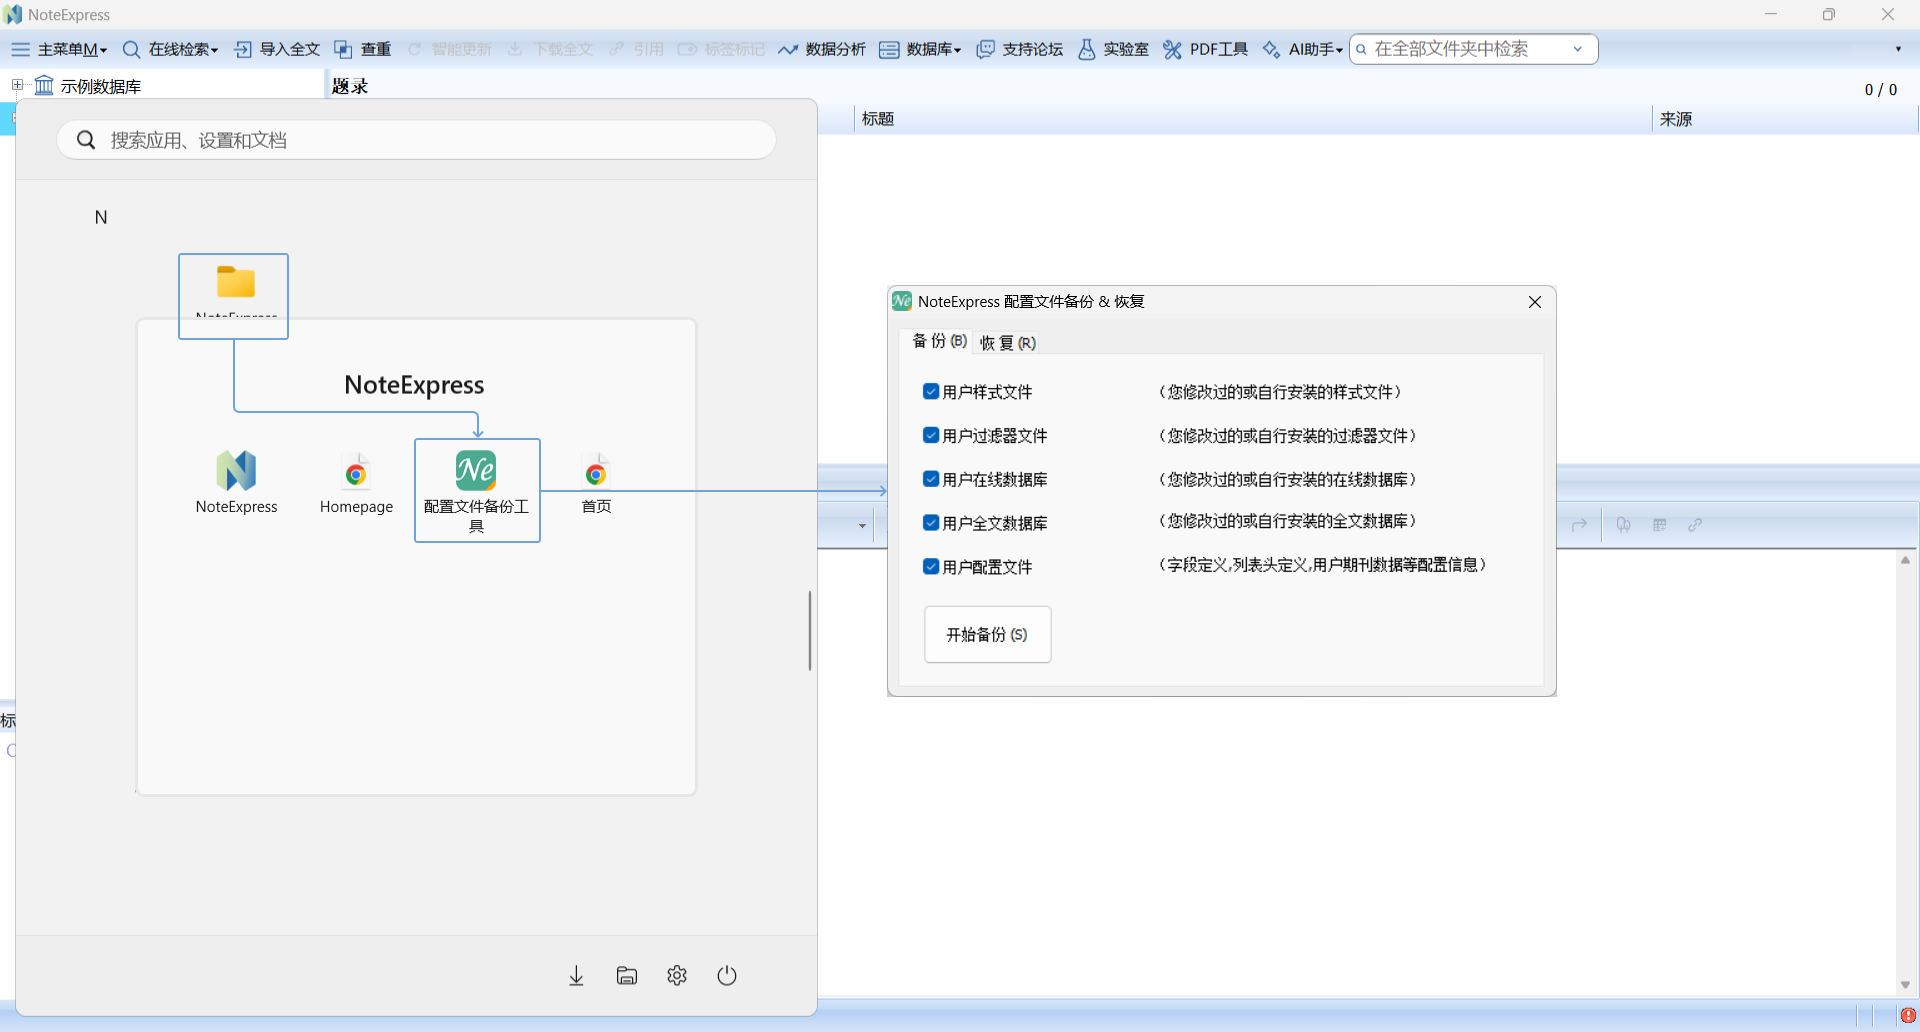This screenshot has height=1032, width=1920.
Task: Click the Start menu downloads icon
Action: point(576,976)
